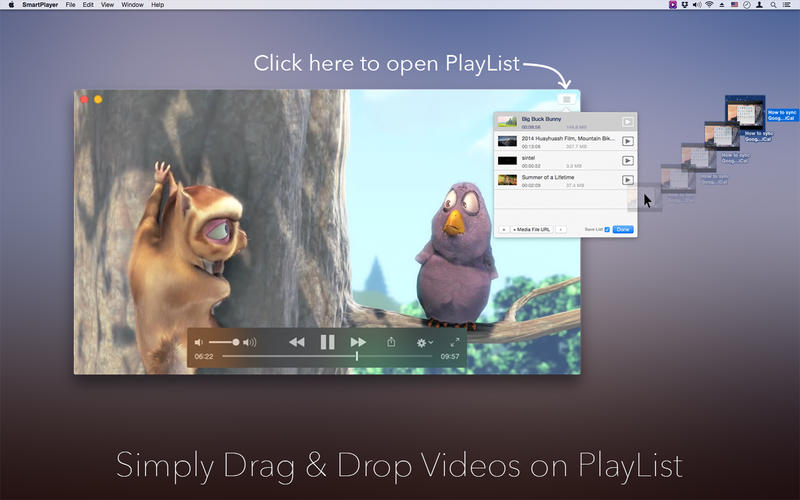Play Big Buck Bunny from the playlist

click(628, 122)
